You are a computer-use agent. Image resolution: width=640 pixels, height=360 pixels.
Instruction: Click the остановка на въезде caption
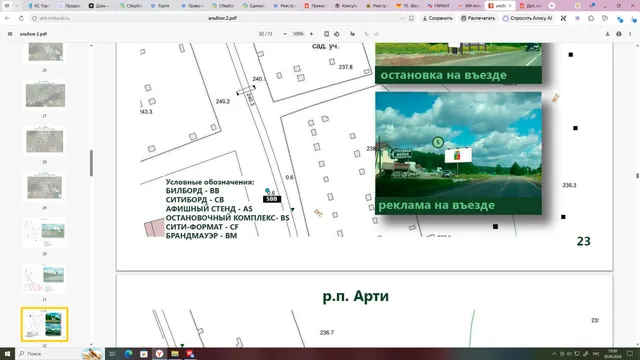pos(443,75)
